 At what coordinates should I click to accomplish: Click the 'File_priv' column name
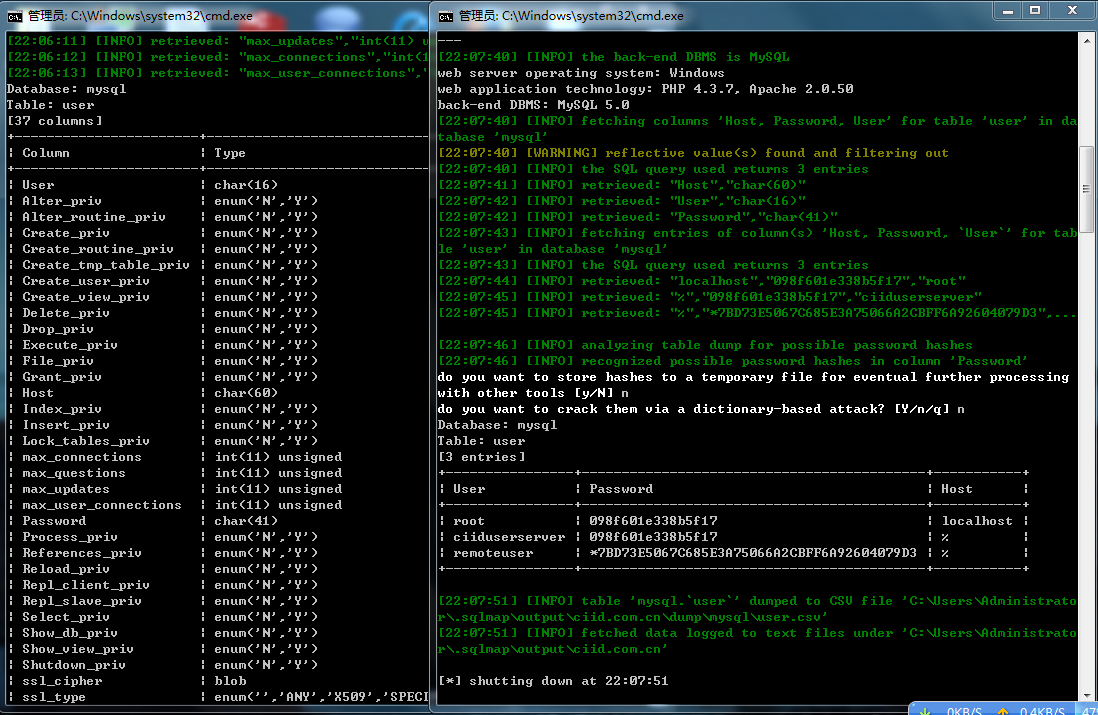coord(57,361)
